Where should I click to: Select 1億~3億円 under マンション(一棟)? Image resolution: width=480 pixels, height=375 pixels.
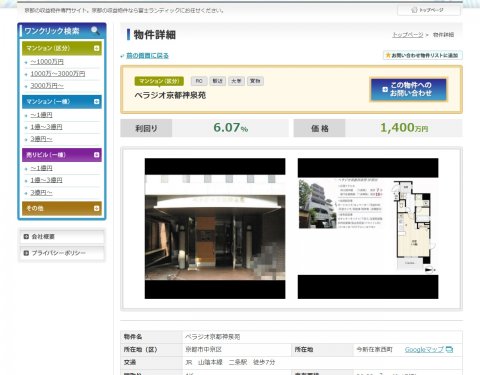[46, 127]
